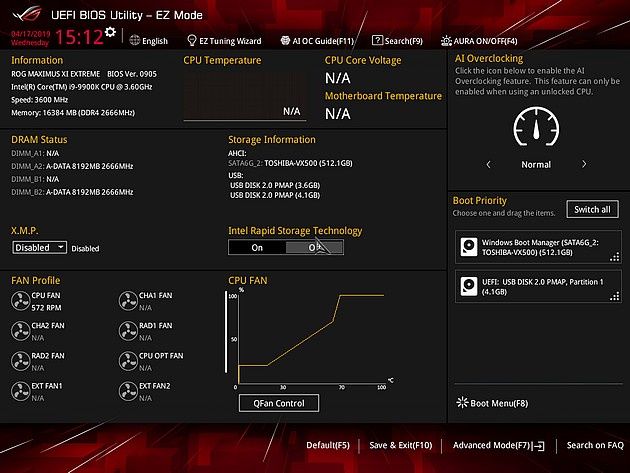
Task: Click USB DISK 2.0 PMAP (3.6GB) entry
Action: coord(275,185)
